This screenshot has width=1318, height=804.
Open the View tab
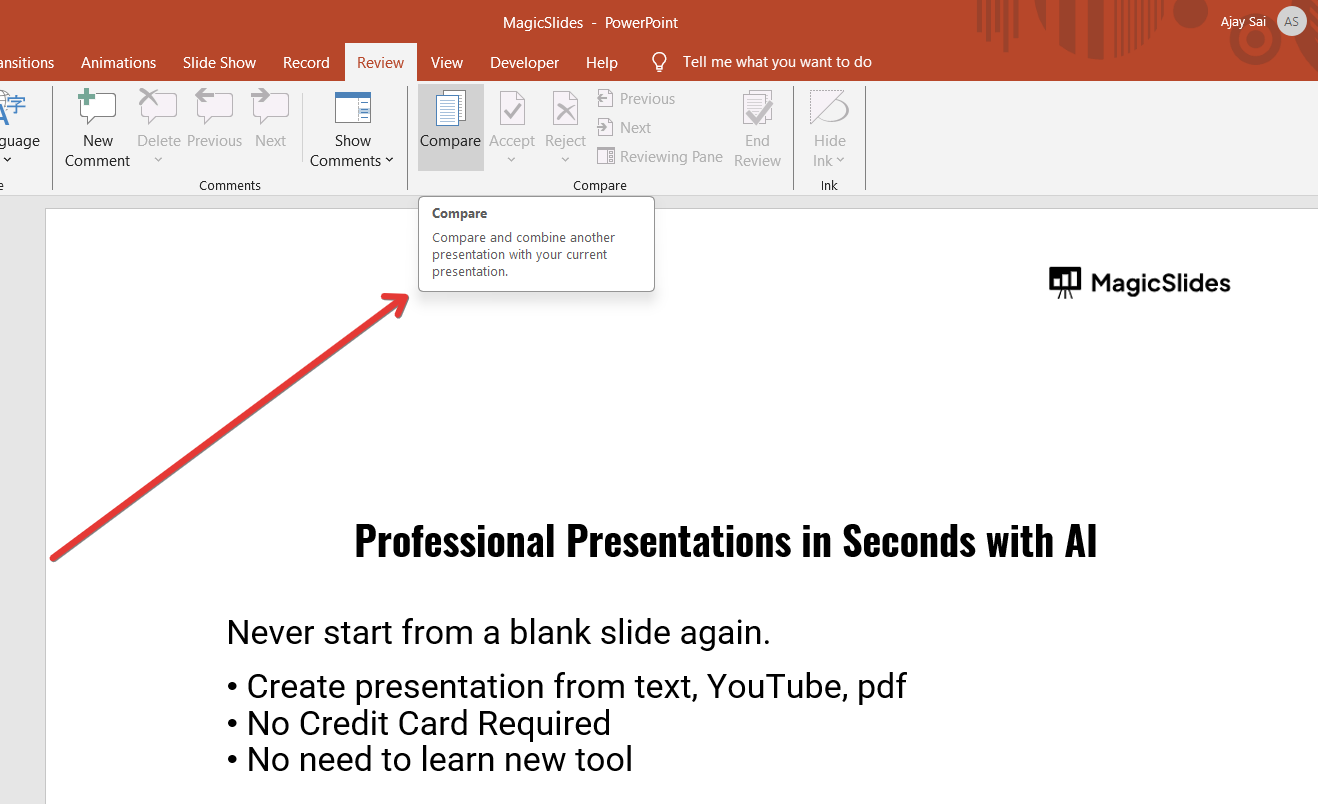click(447, 62)
